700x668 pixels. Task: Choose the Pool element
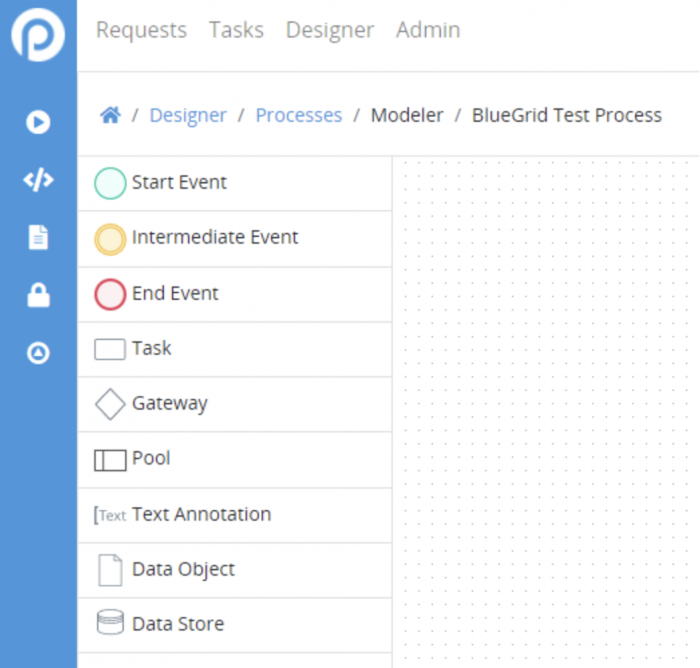coord(110,460)
